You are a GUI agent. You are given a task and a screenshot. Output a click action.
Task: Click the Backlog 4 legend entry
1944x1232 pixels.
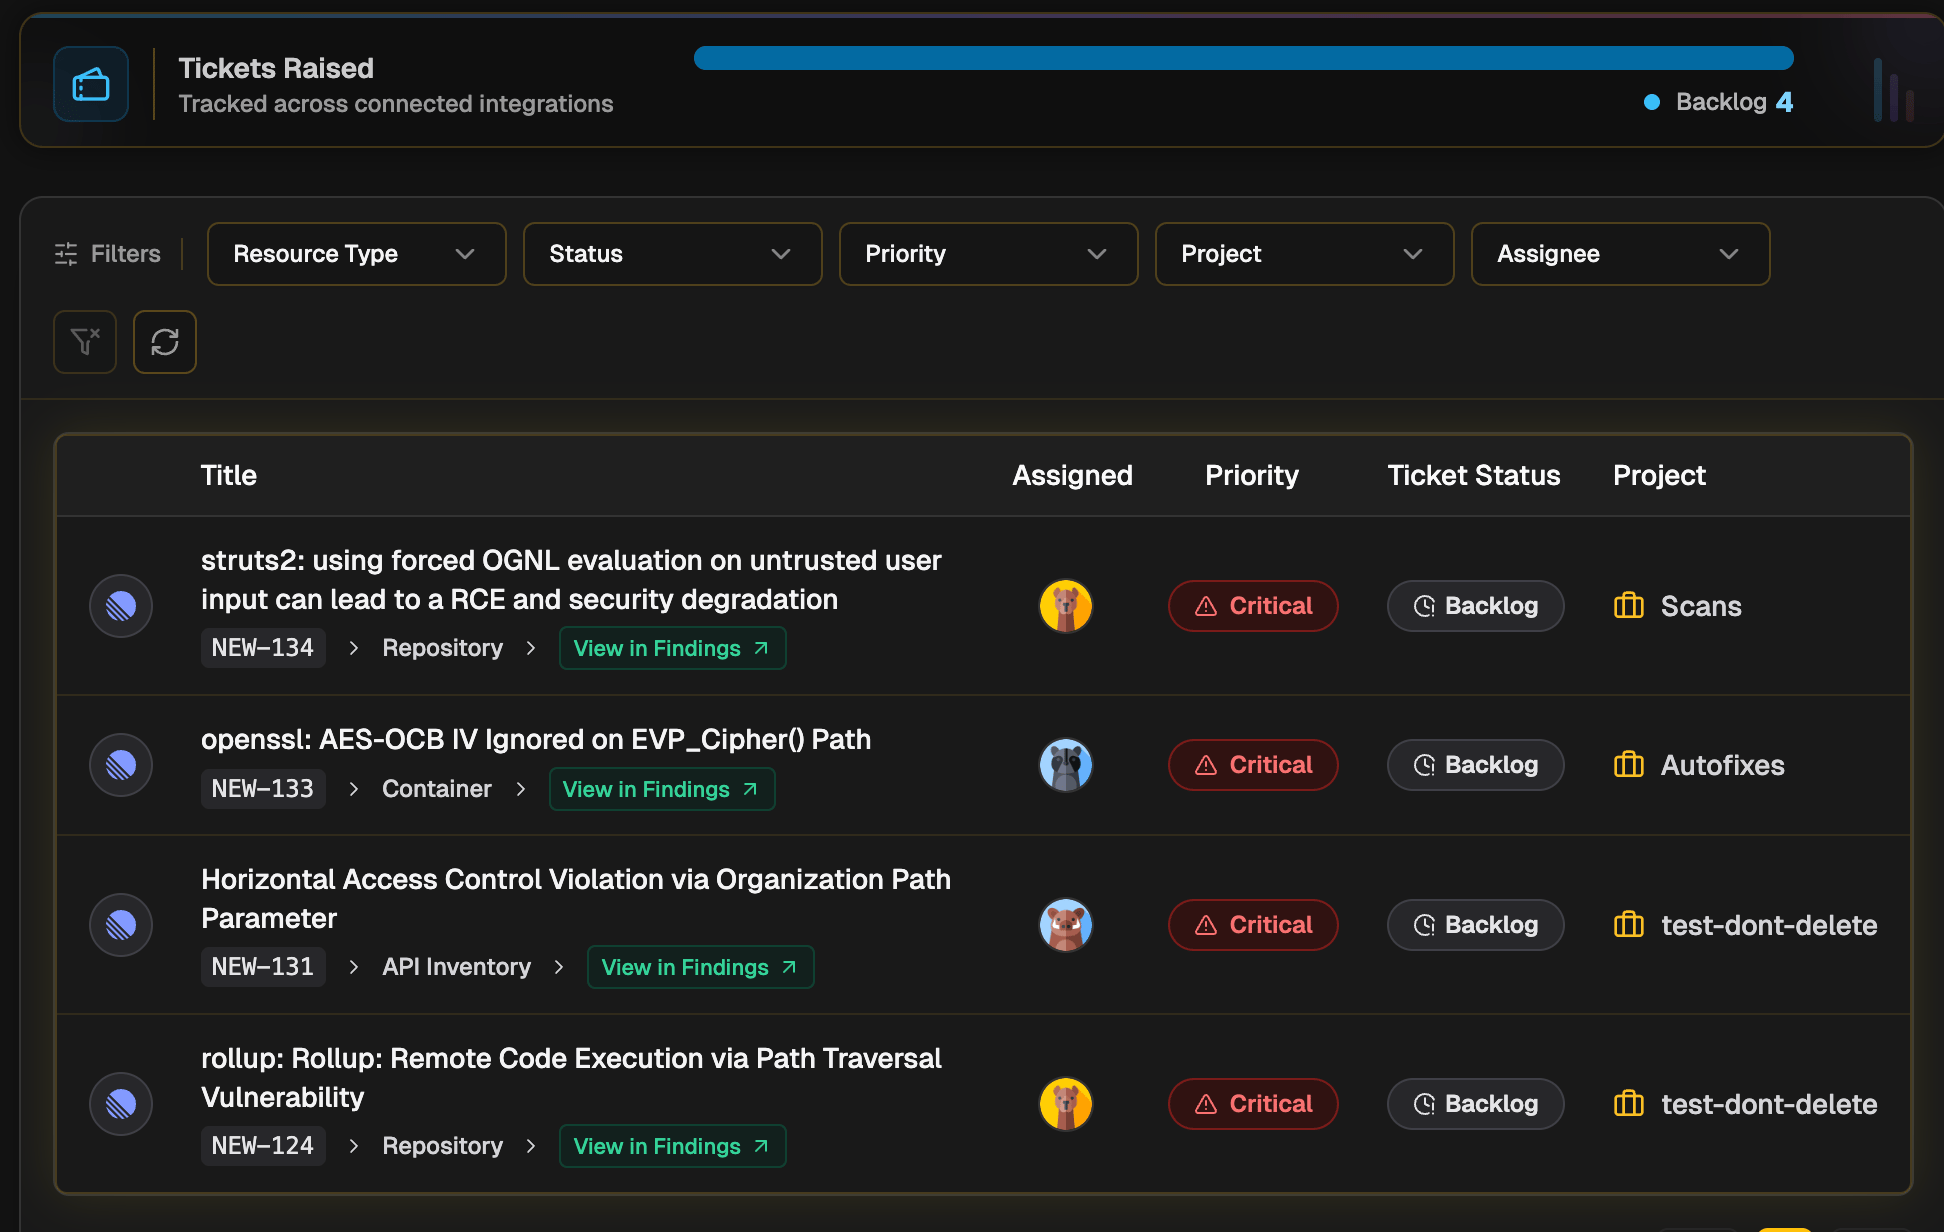1719,102
